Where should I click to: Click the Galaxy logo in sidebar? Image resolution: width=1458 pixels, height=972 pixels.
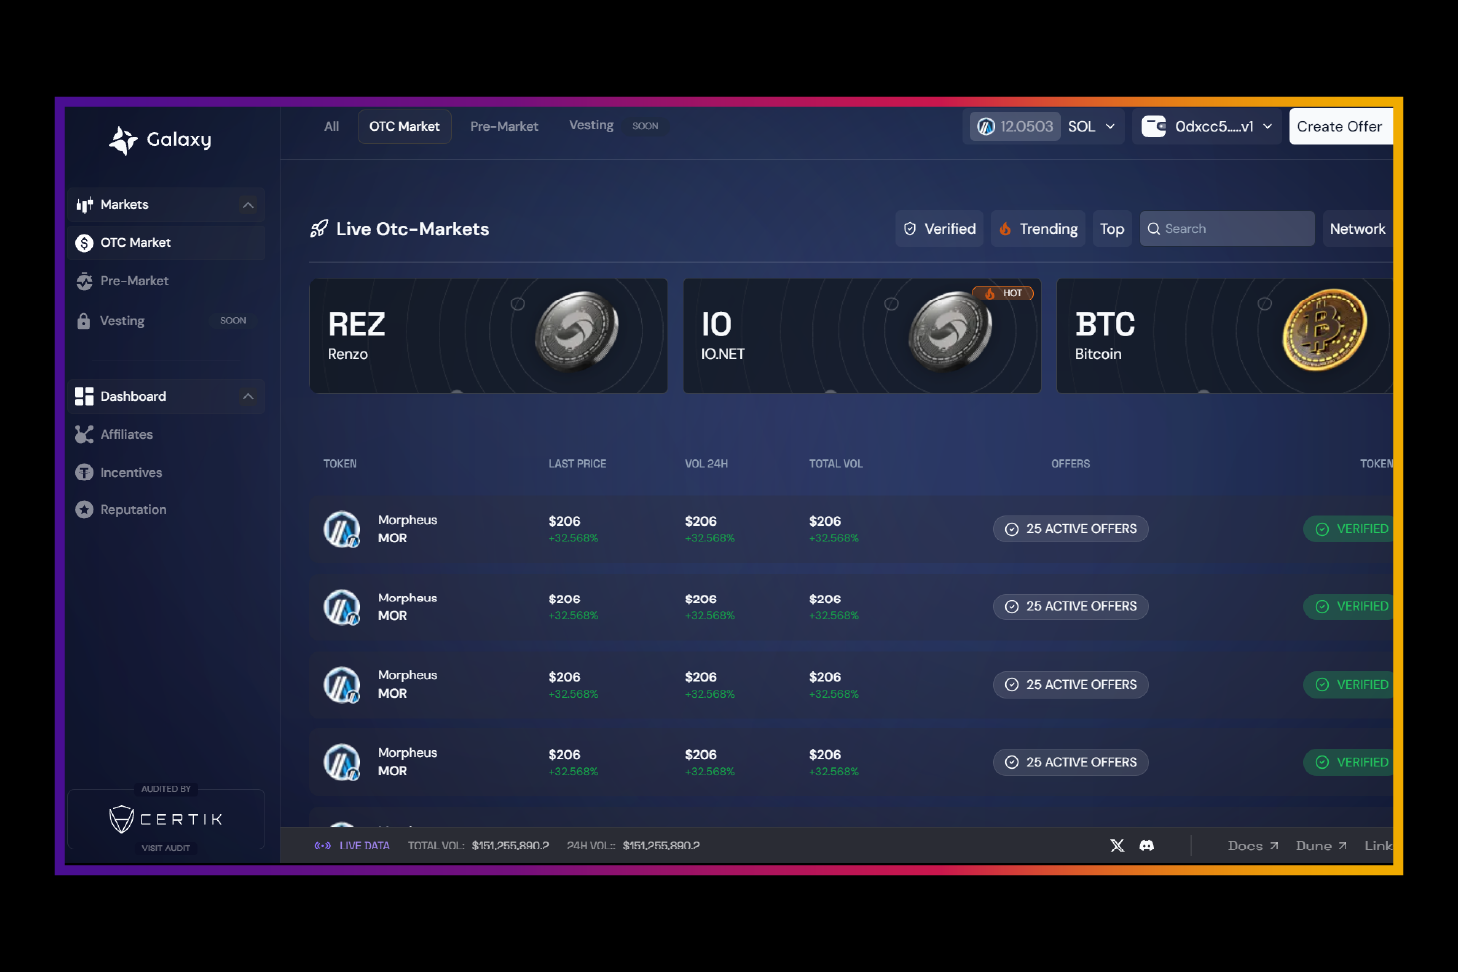coord(160,140)
